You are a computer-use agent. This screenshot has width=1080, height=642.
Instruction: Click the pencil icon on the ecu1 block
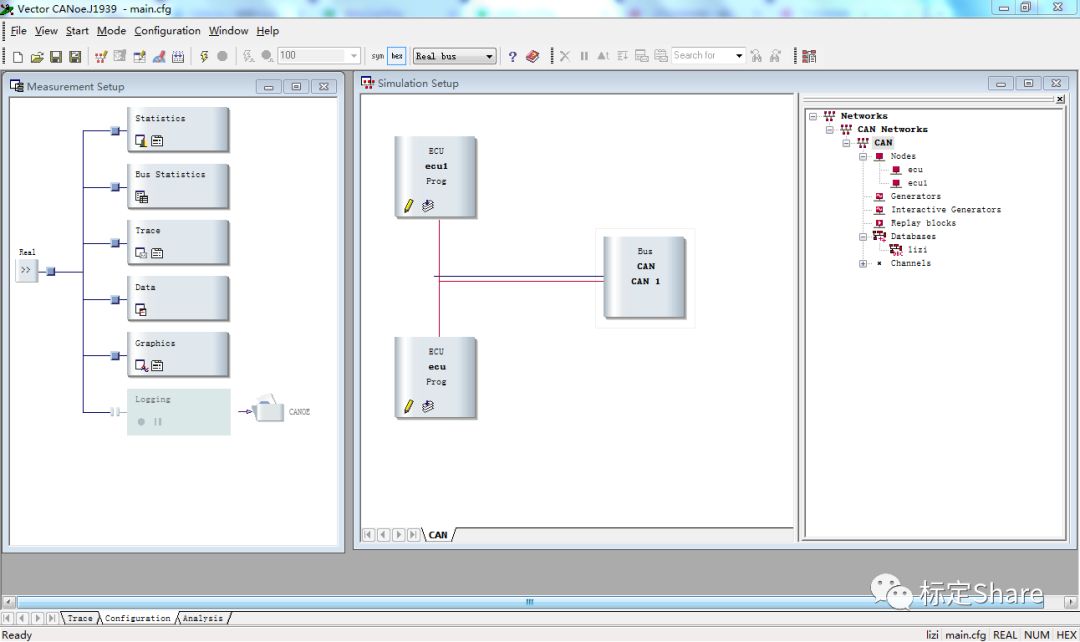[x=409, y=205]
